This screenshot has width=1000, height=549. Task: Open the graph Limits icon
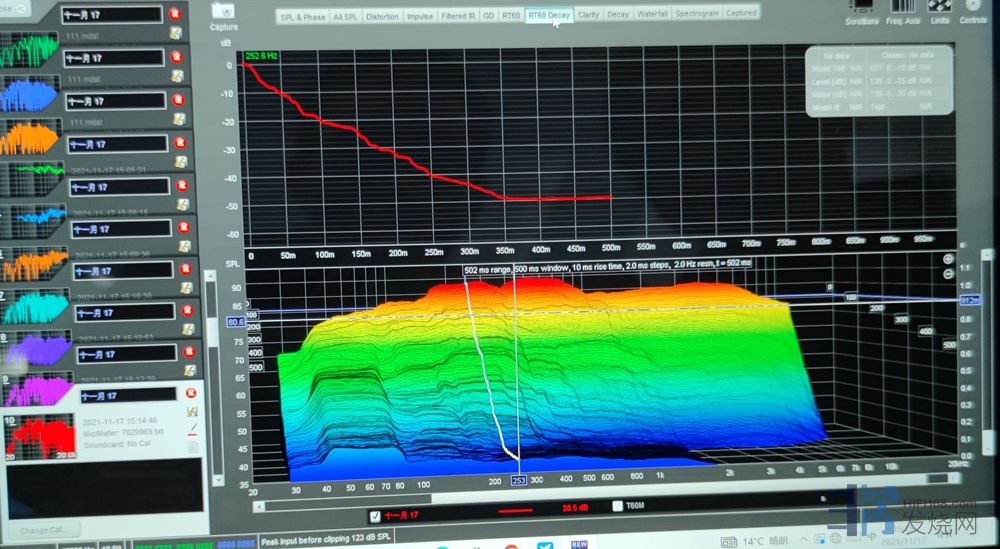point(940,9)
